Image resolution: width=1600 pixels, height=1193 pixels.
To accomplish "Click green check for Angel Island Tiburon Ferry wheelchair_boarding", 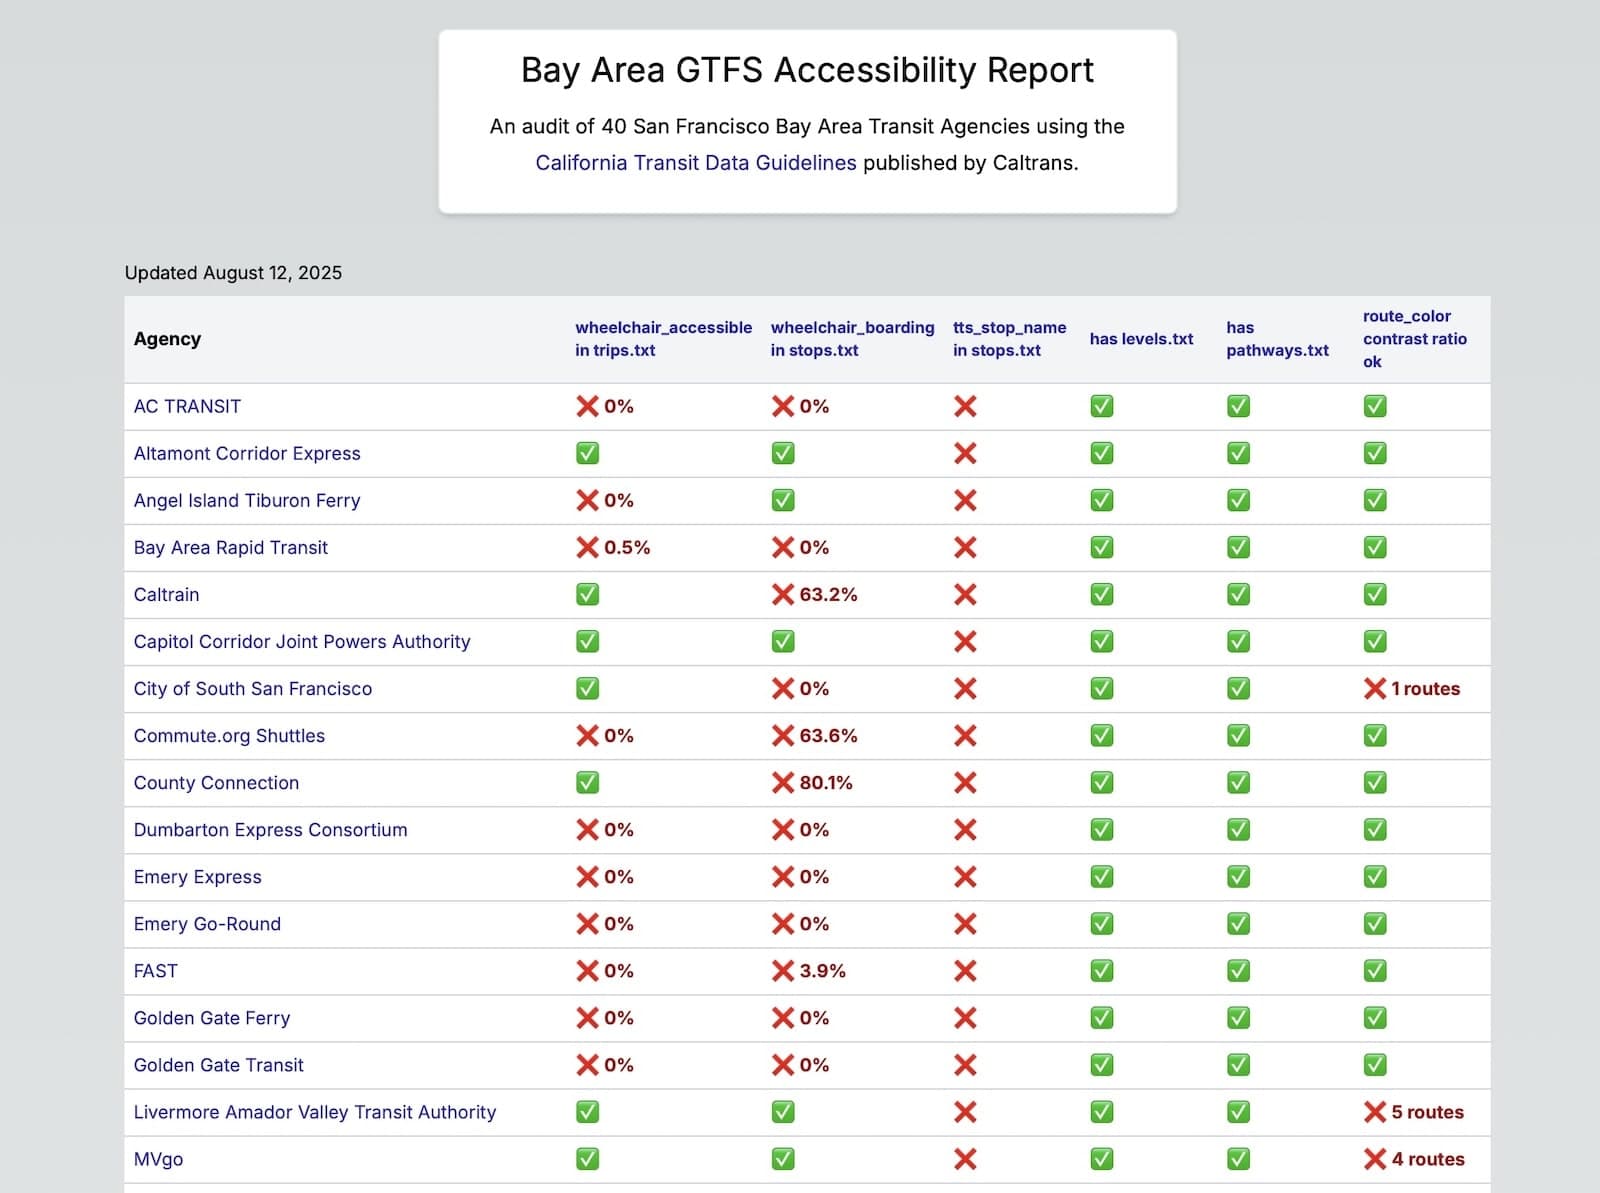I will pyautogui.click(x=783, y=500).
